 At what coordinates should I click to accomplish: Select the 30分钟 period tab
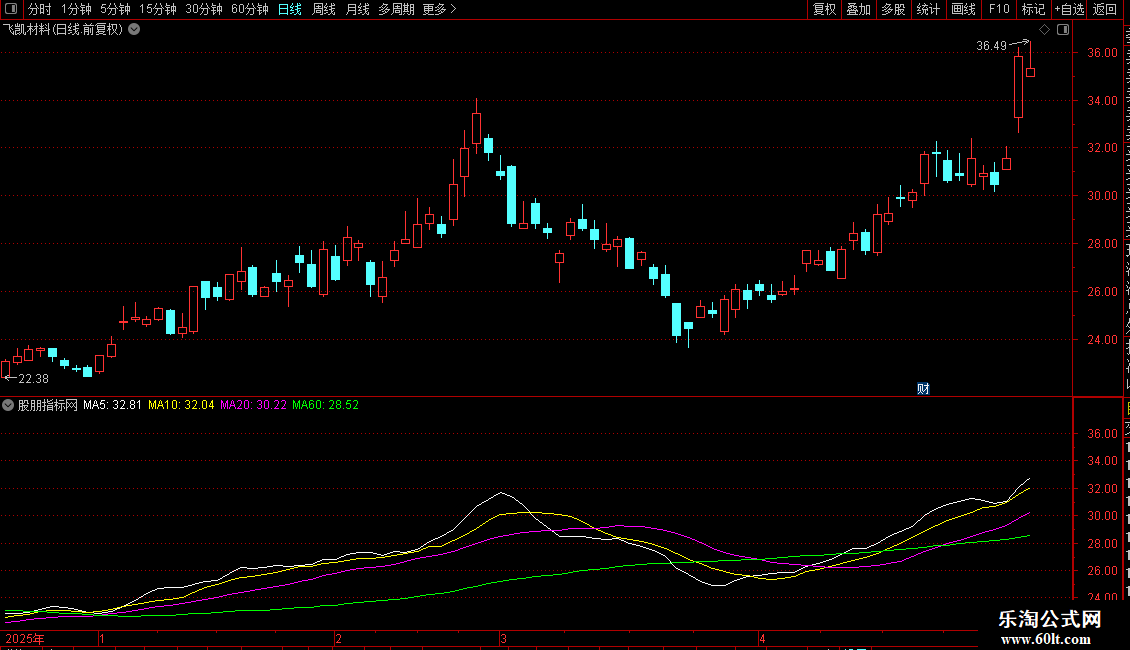point(204,9)
